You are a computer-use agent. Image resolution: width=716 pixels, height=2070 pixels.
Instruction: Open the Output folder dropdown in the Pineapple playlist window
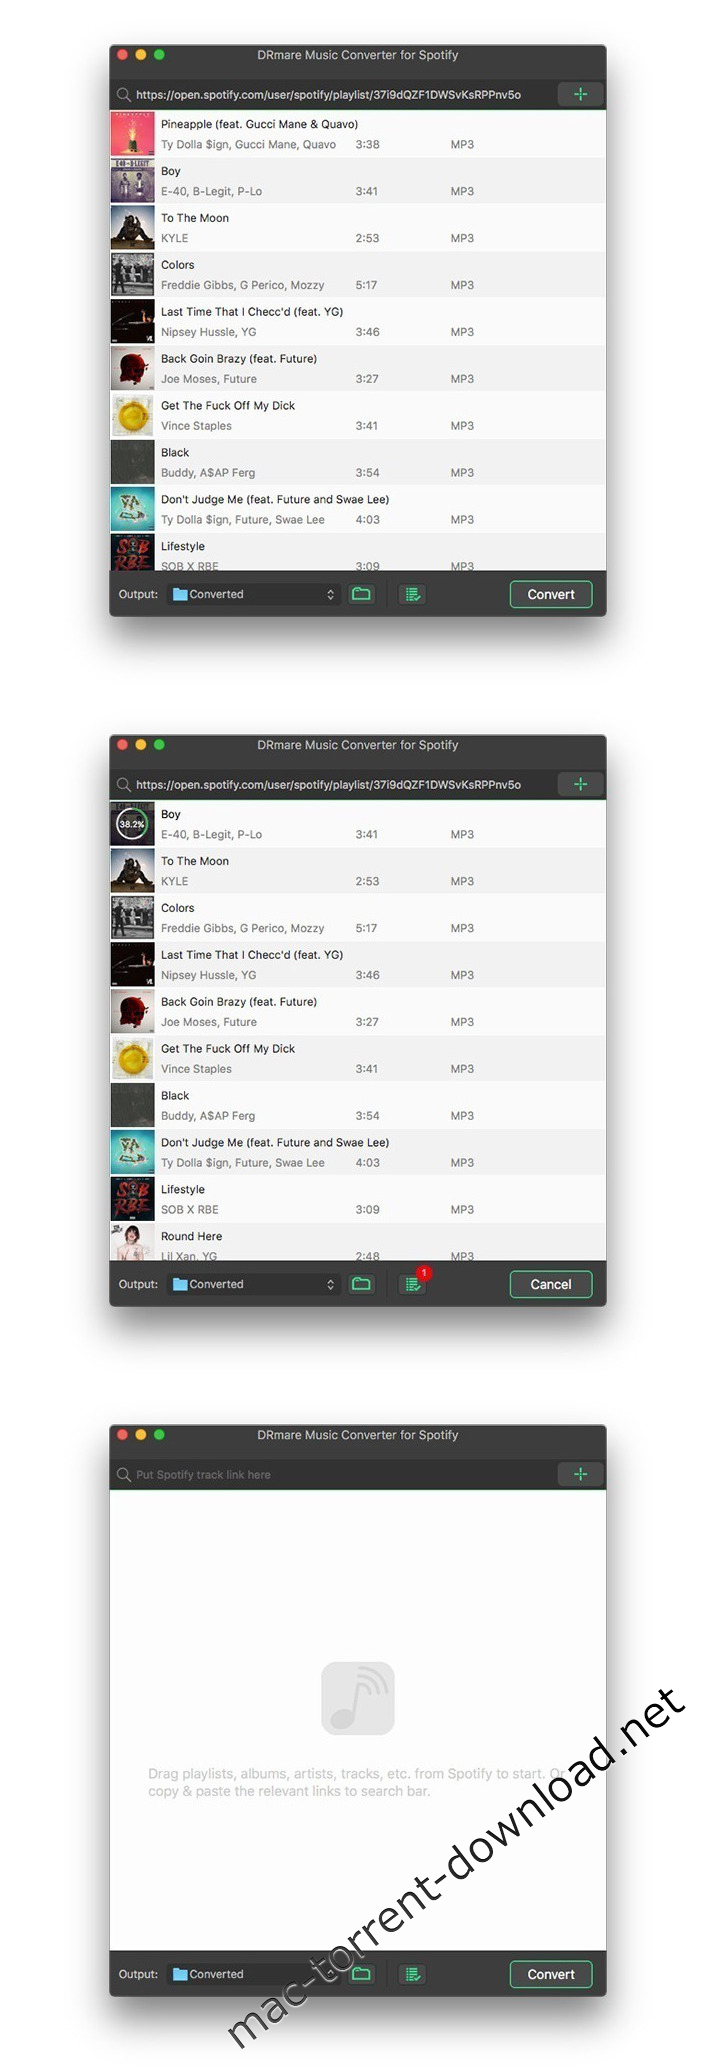pyautogui.click(x=254, y=594)
